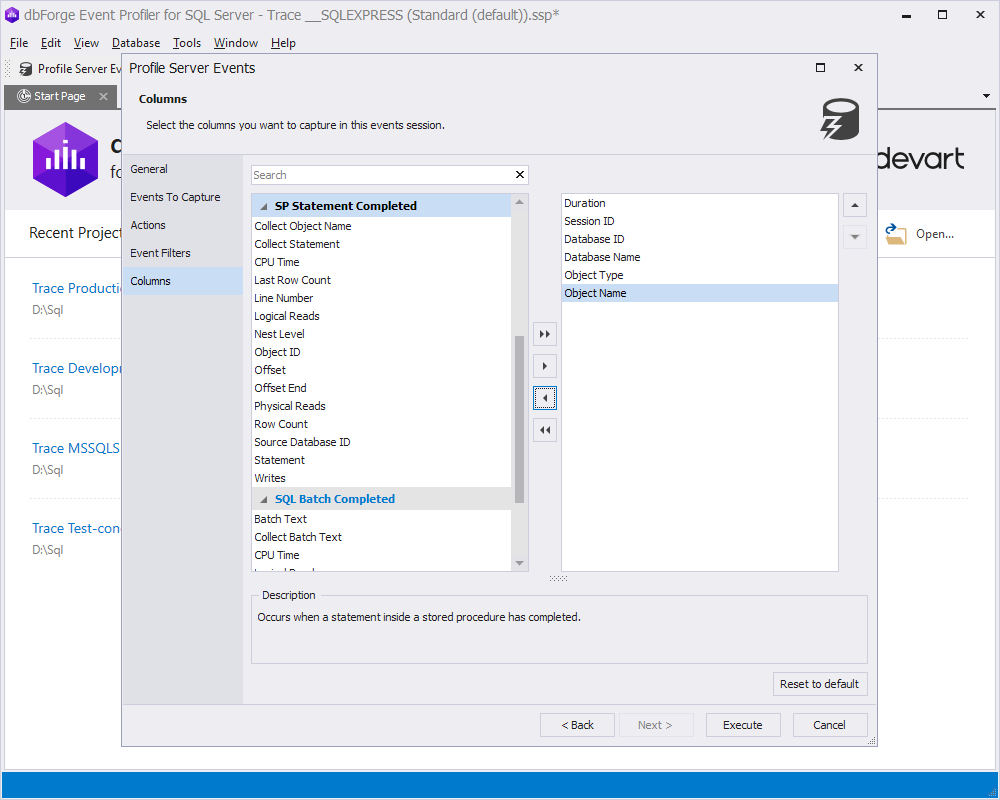The width and height of the screenshot is (1000, 800).
Task: Open the Trace Test-con recent project
Action: coord(76,528)
